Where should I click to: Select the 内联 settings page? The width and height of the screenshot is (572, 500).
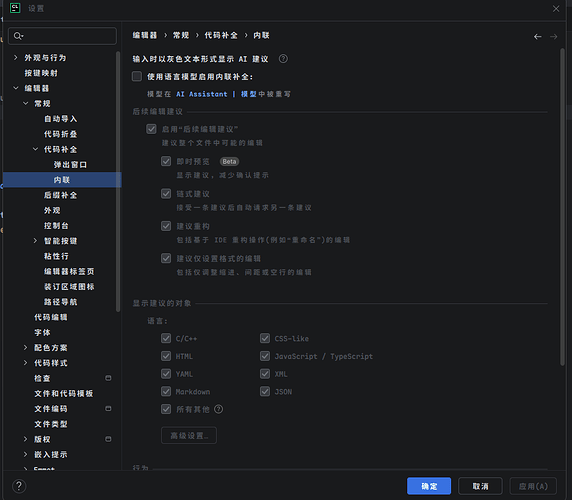tap(62, 180)
